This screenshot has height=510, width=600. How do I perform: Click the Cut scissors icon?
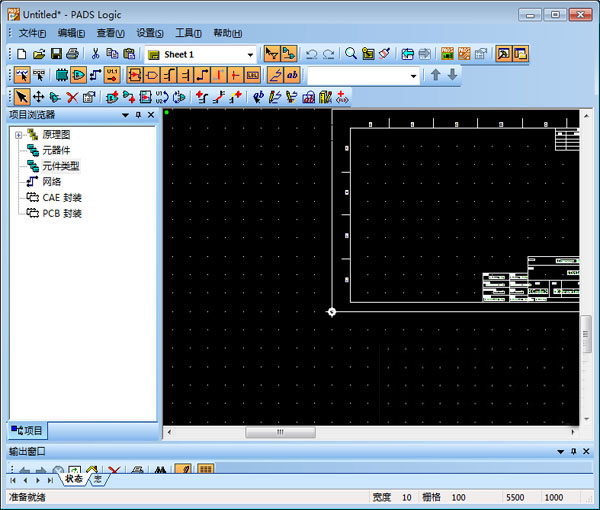tap(95, 54)
